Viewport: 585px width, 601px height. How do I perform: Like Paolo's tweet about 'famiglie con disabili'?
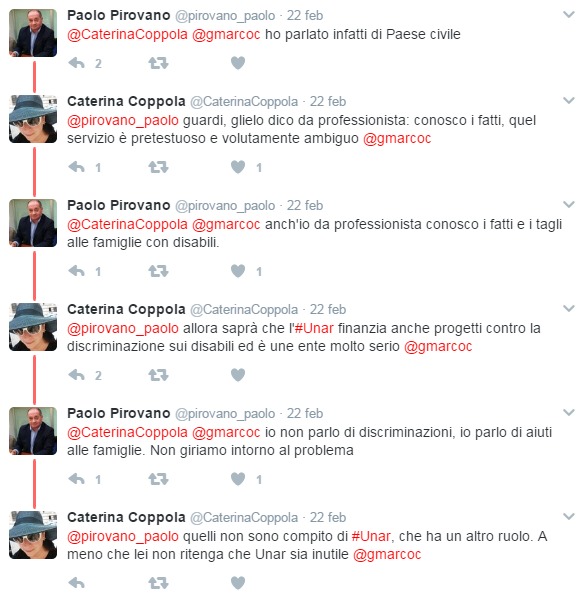click(238, 271)
